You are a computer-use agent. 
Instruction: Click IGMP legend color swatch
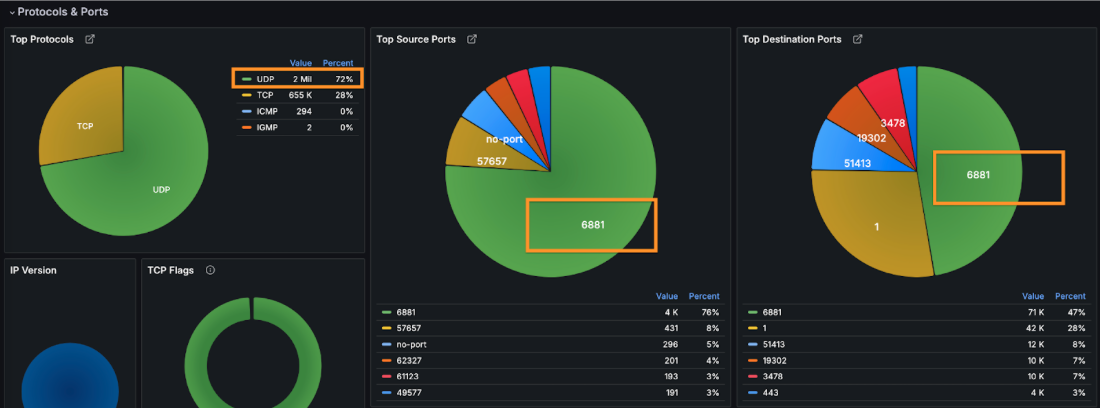point(246,127)
